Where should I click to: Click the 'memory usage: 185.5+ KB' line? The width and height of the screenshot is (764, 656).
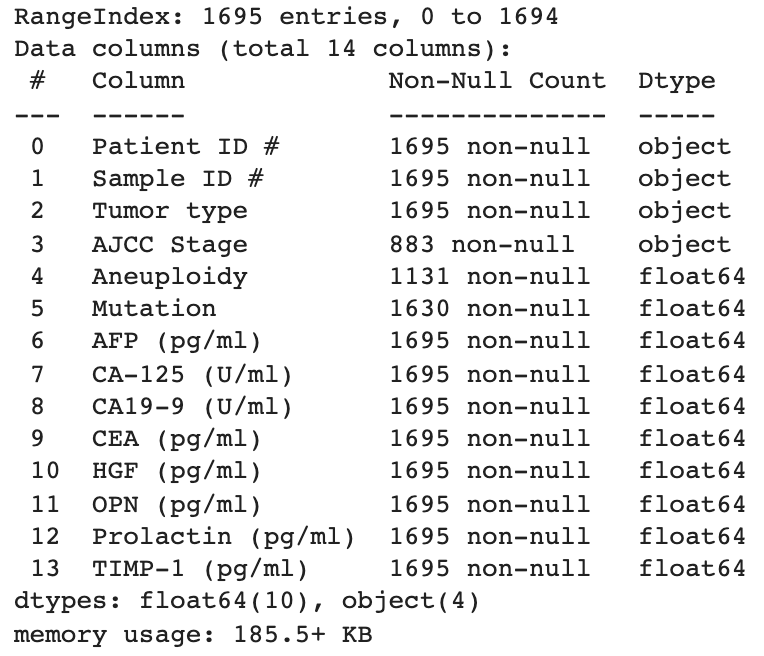193,634
